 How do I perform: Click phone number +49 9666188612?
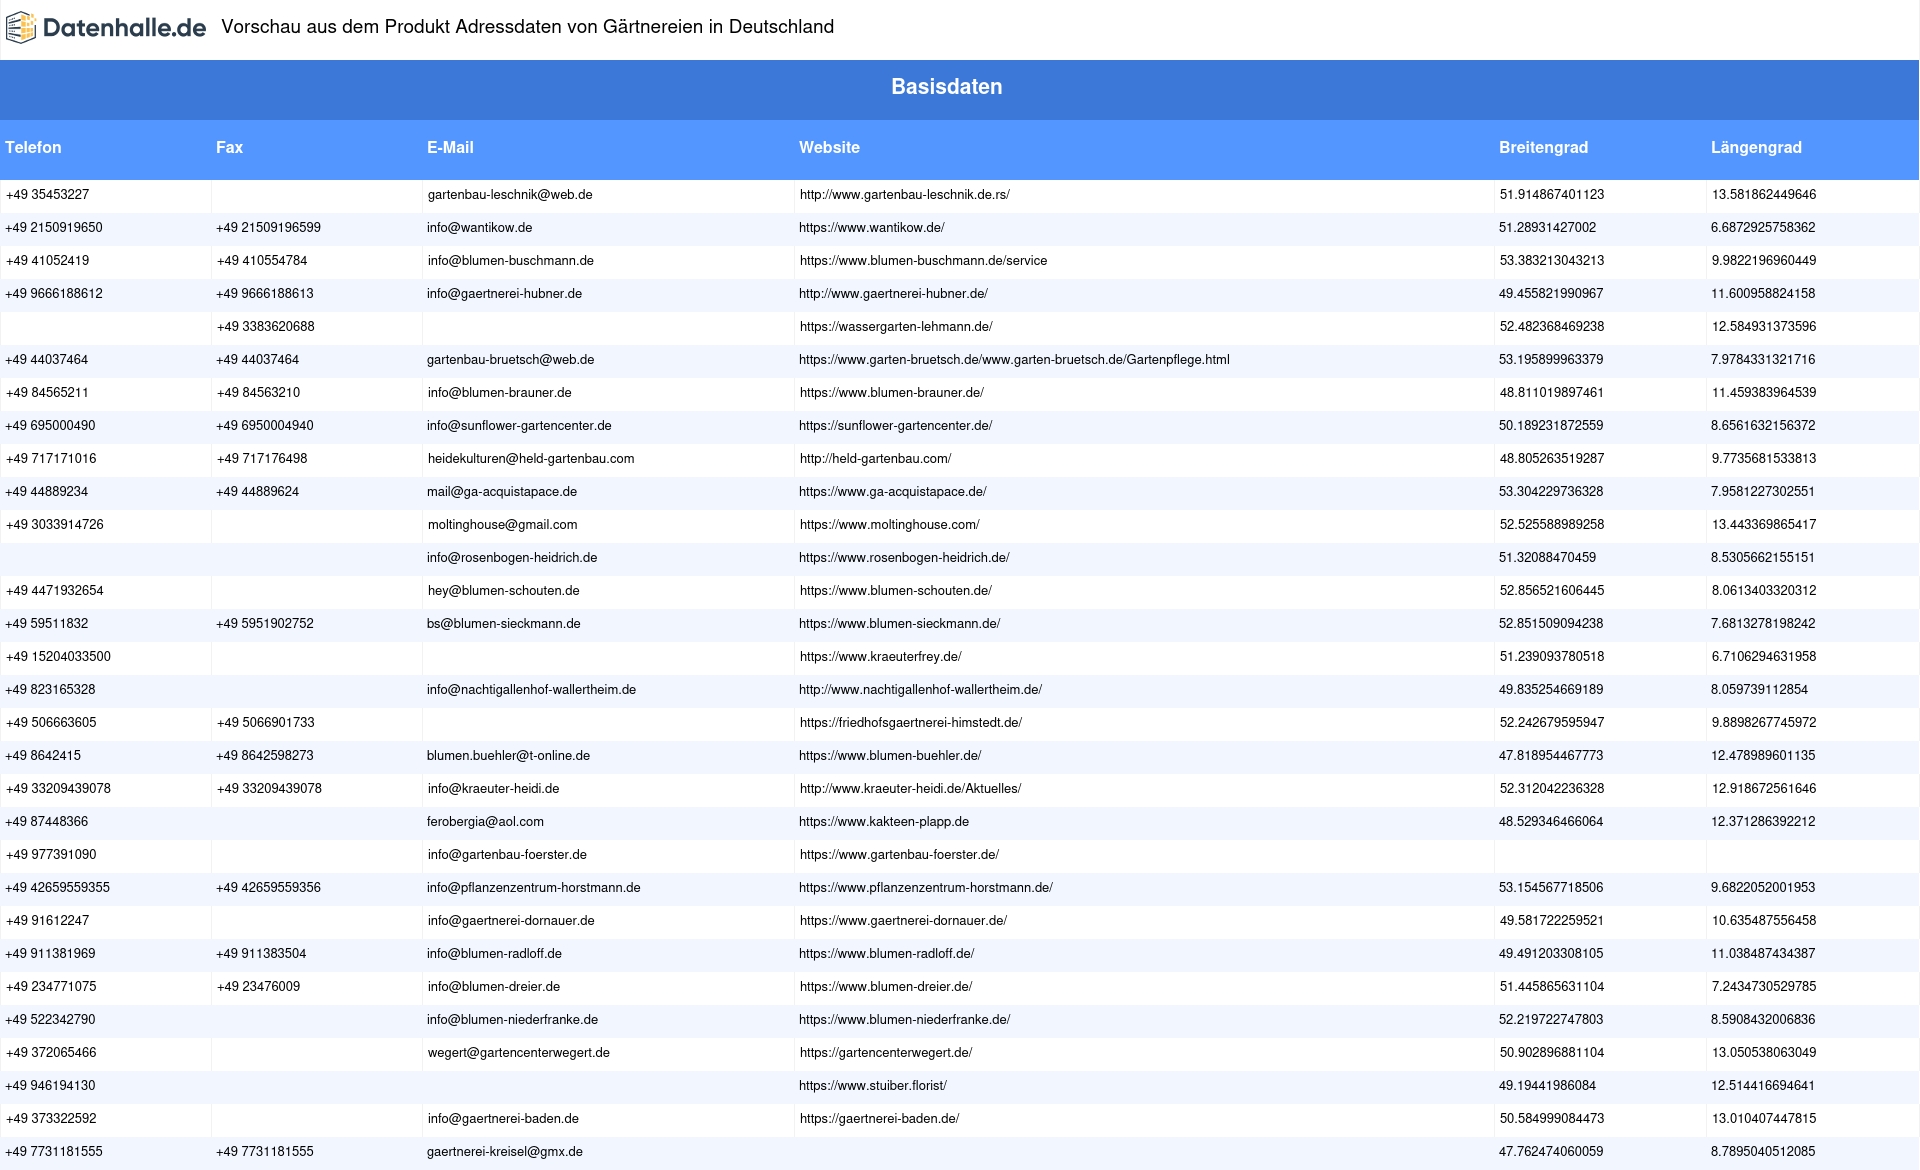(54, 294)
